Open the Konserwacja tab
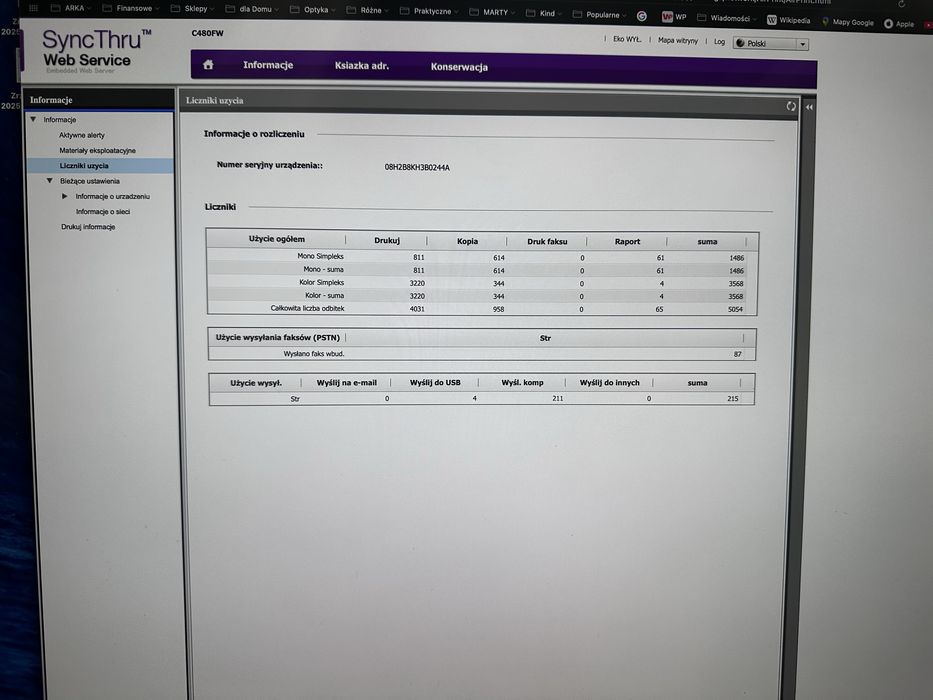This screenshot has width=933, height=700. point(459,67)
